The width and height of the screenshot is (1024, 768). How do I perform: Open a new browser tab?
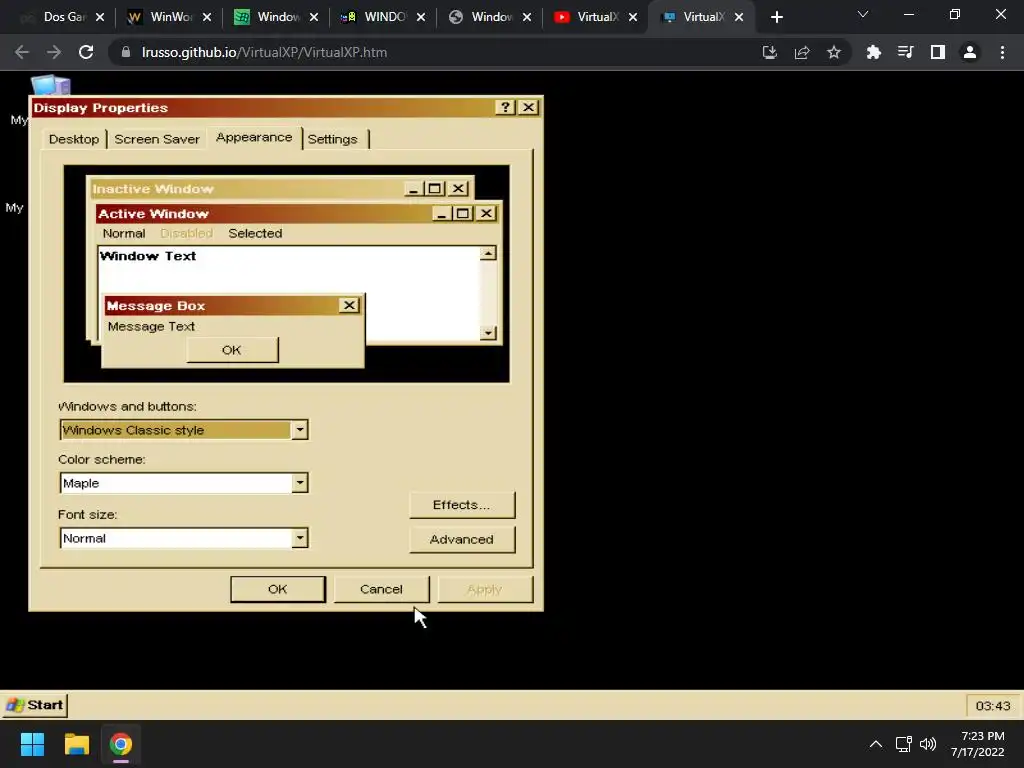point(776,17)
